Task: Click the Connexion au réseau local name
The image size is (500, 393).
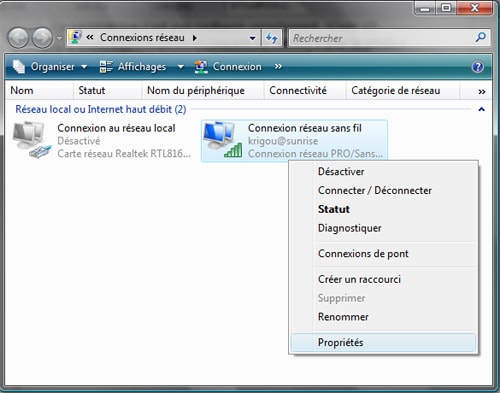Action: pyautogui.click(x=116, y=128)
